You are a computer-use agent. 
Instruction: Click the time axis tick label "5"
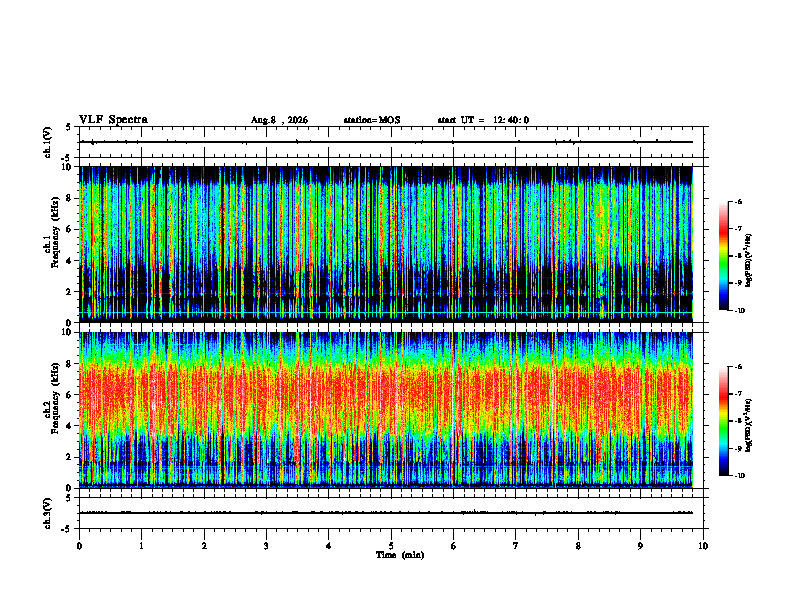[391, 546]
